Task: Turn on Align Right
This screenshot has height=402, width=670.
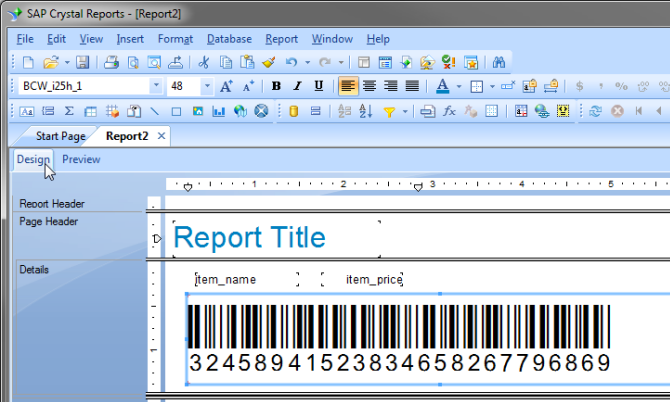Action: coord(391,86)
